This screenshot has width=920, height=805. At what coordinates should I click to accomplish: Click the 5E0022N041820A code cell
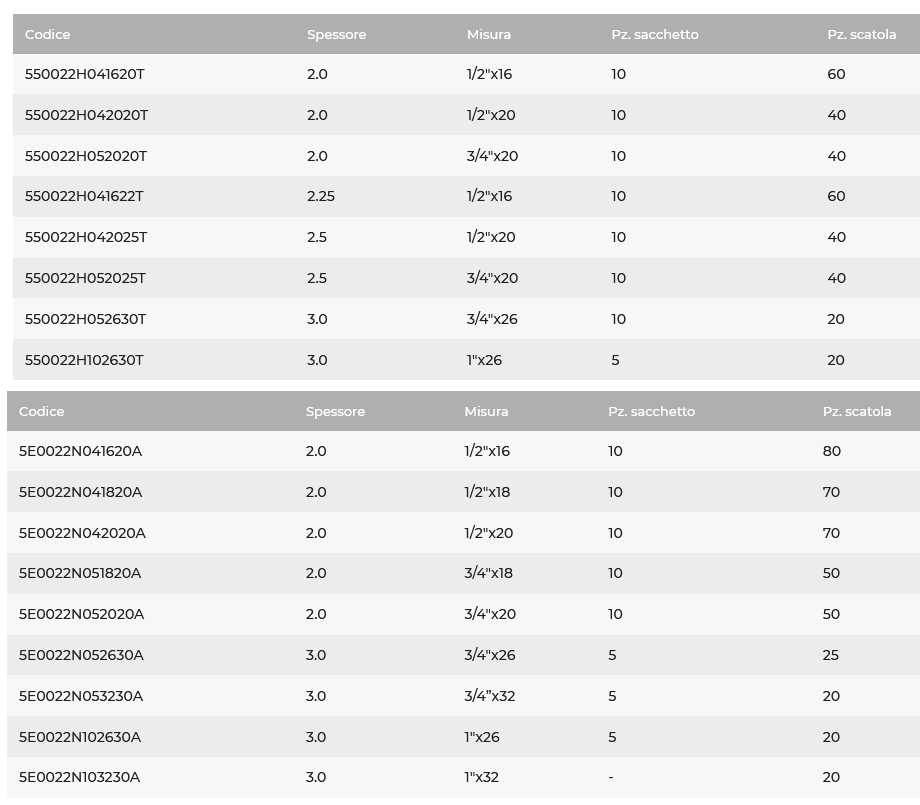coord(80,492)
